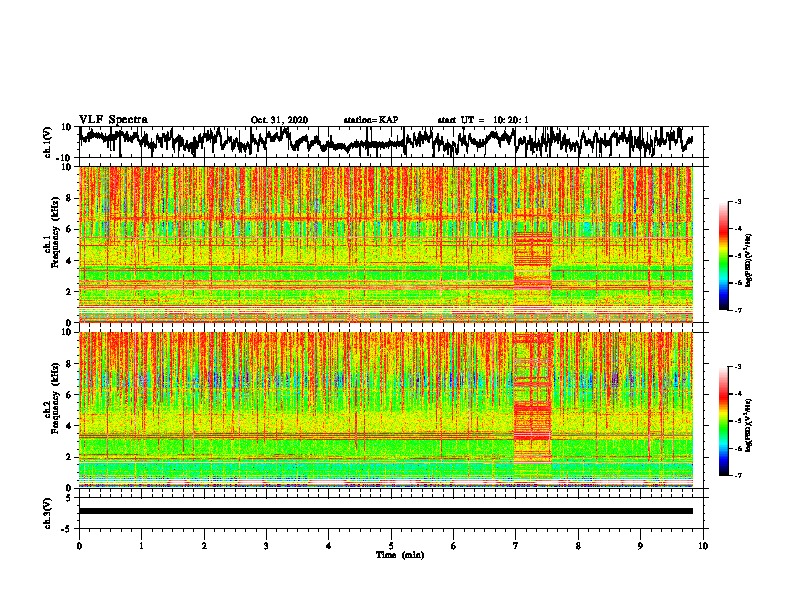Click the ch.3 black voltage bar

pos(386,511)
